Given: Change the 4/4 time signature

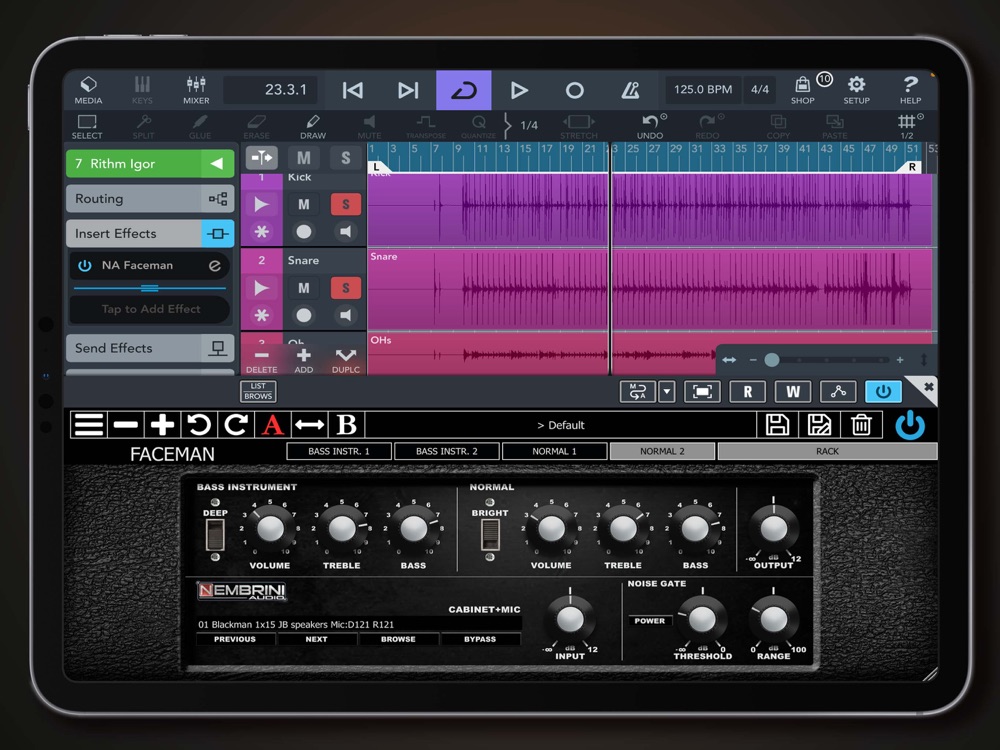Looking at the screenshot, I should pyautogui.click(x=760, y=89).
